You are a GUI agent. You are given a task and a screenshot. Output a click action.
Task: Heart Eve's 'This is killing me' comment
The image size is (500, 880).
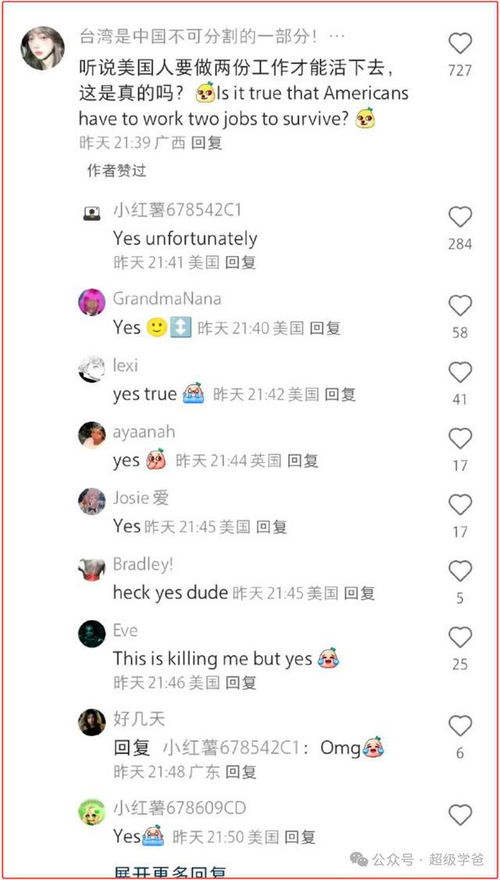[x=460, y=638]
